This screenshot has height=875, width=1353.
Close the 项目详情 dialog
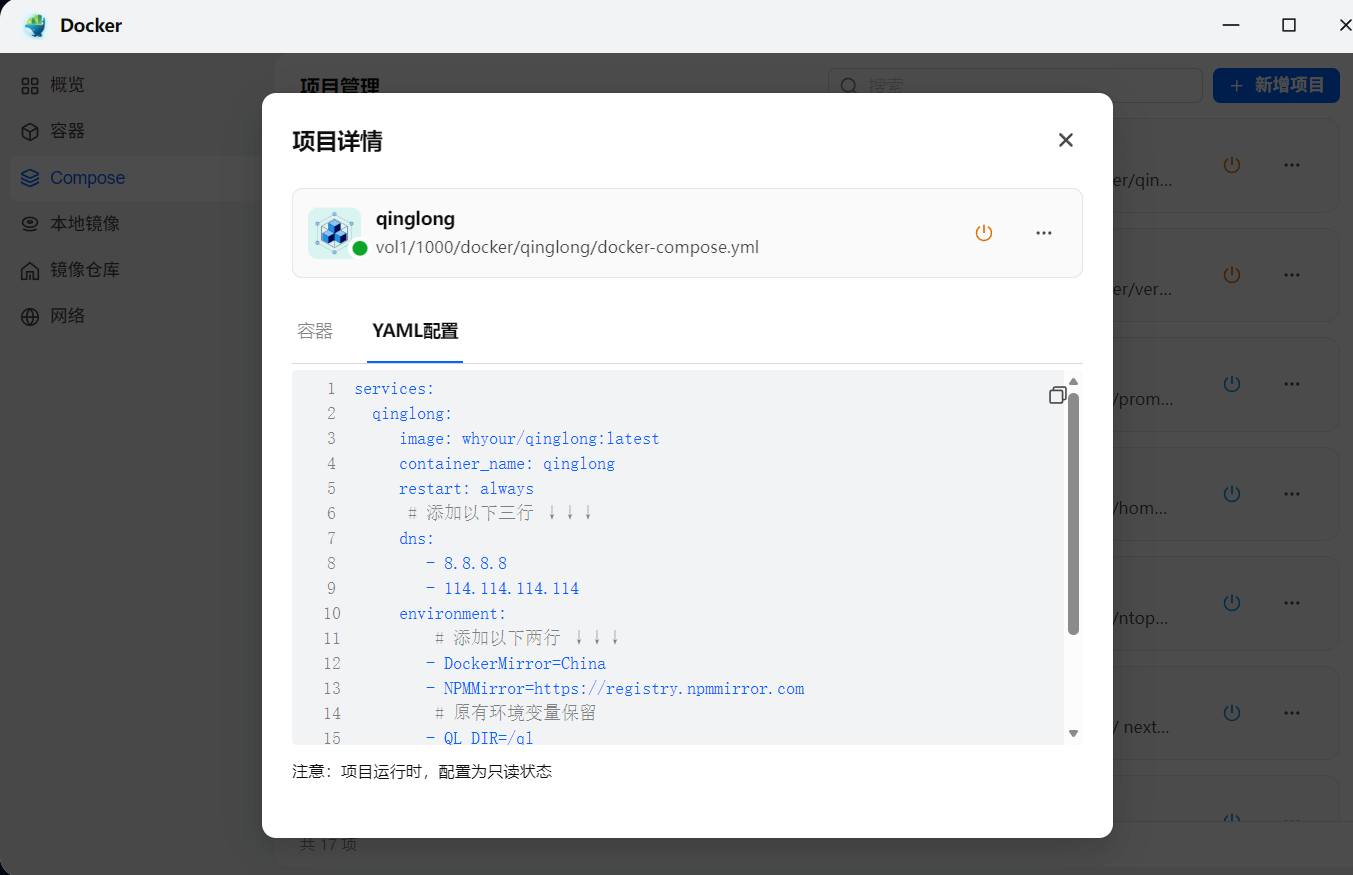point(1066,140)
